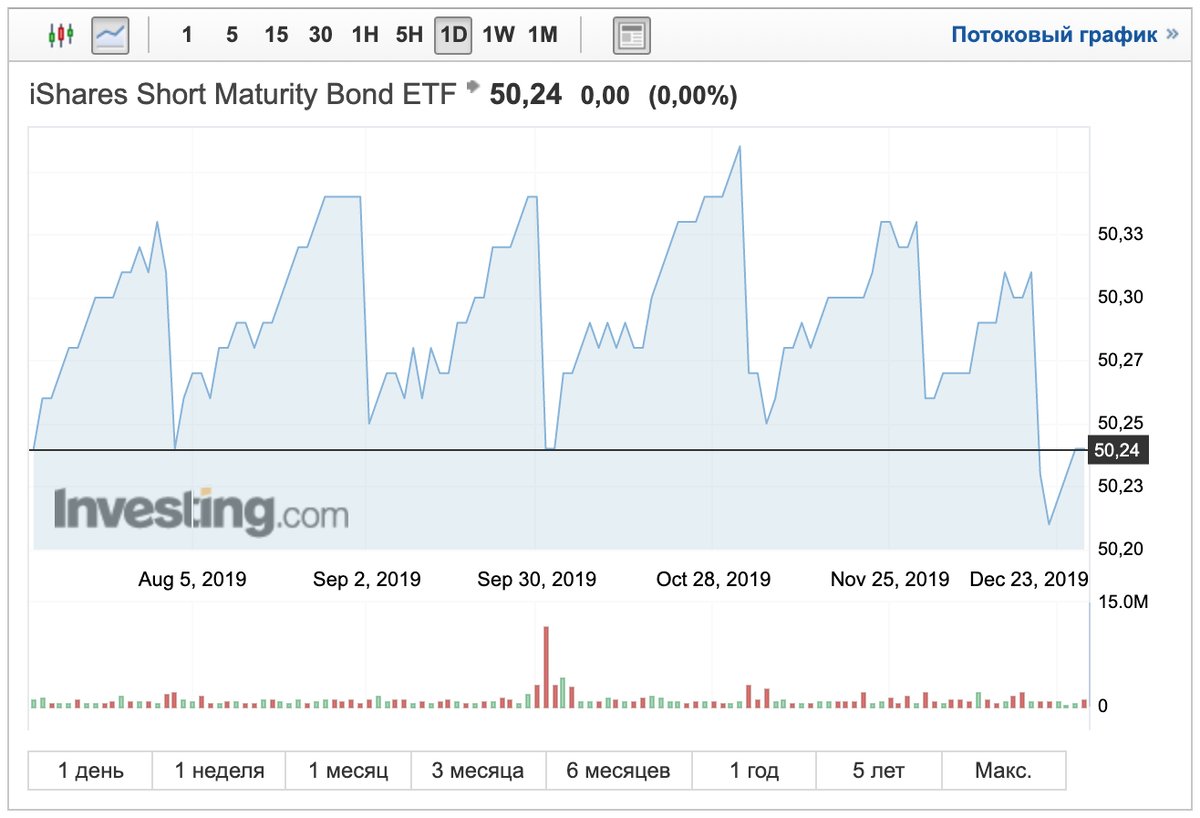Viewport: 1200px width, 818px height.
Task: Click the tallest red volume bar
Action: (546, 667)
